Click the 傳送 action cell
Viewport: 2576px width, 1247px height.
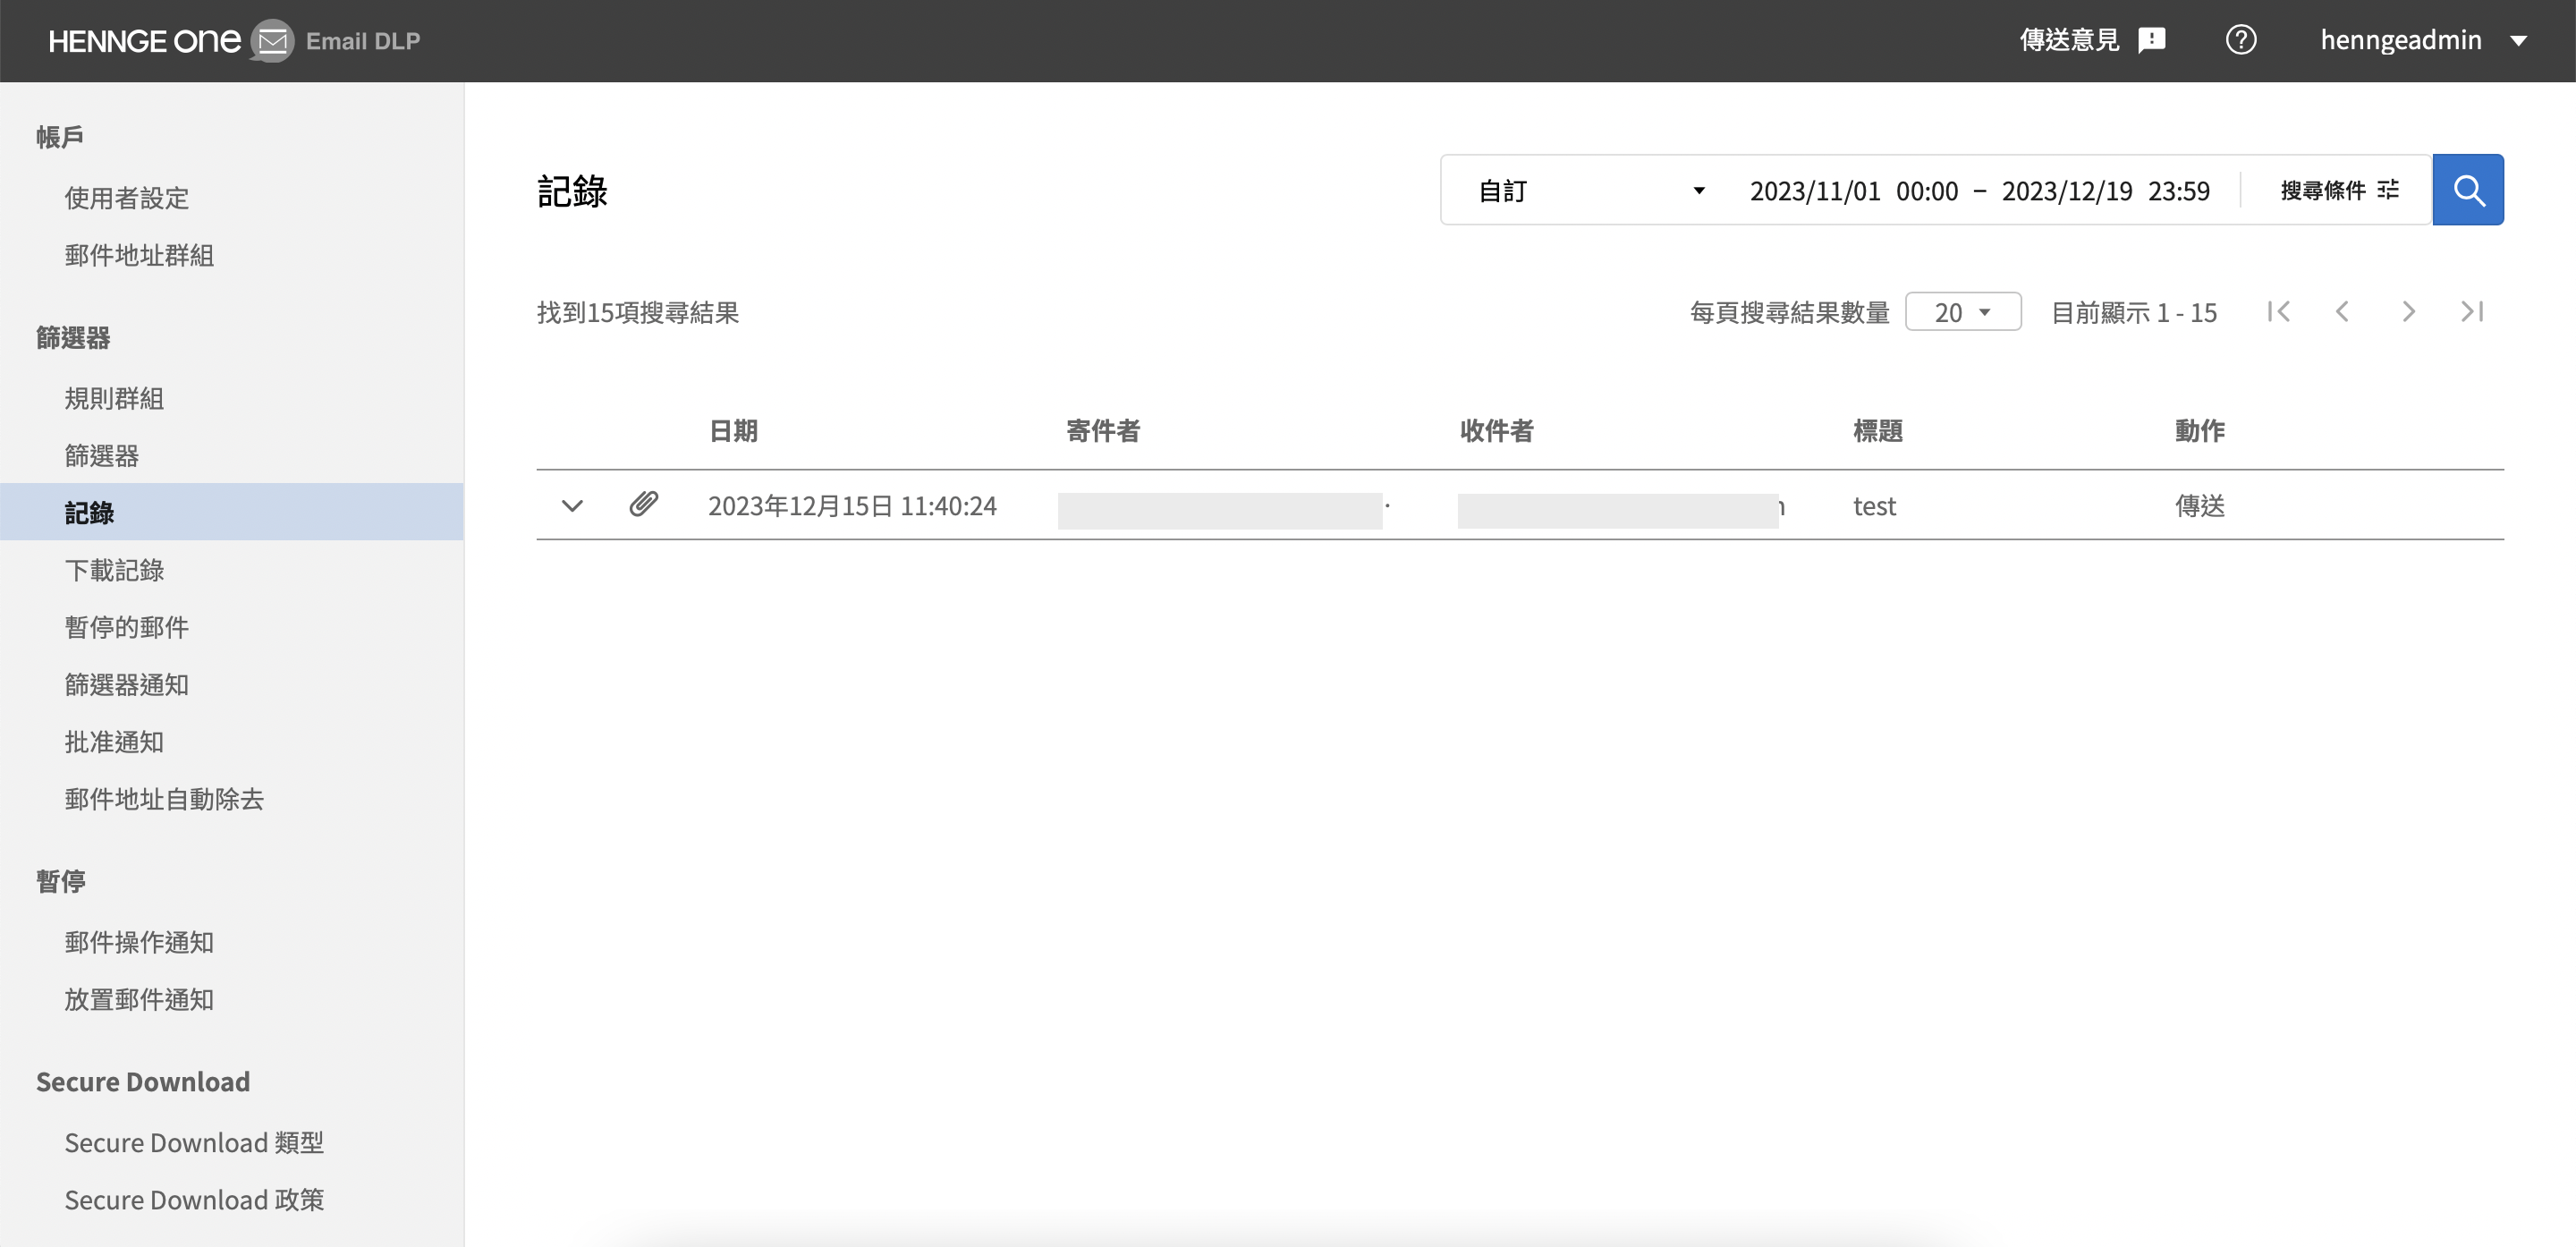point(2200,506)
